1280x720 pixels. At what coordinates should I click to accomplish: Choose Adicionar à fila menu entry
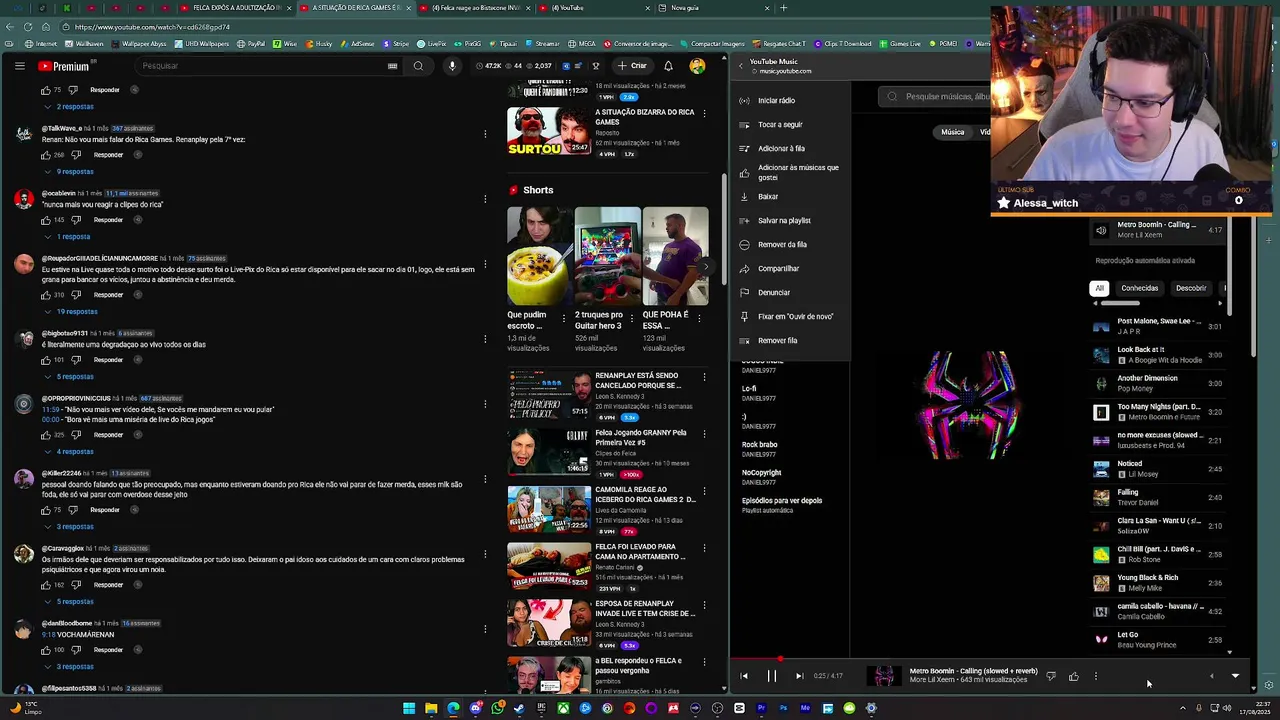point(789,149)
